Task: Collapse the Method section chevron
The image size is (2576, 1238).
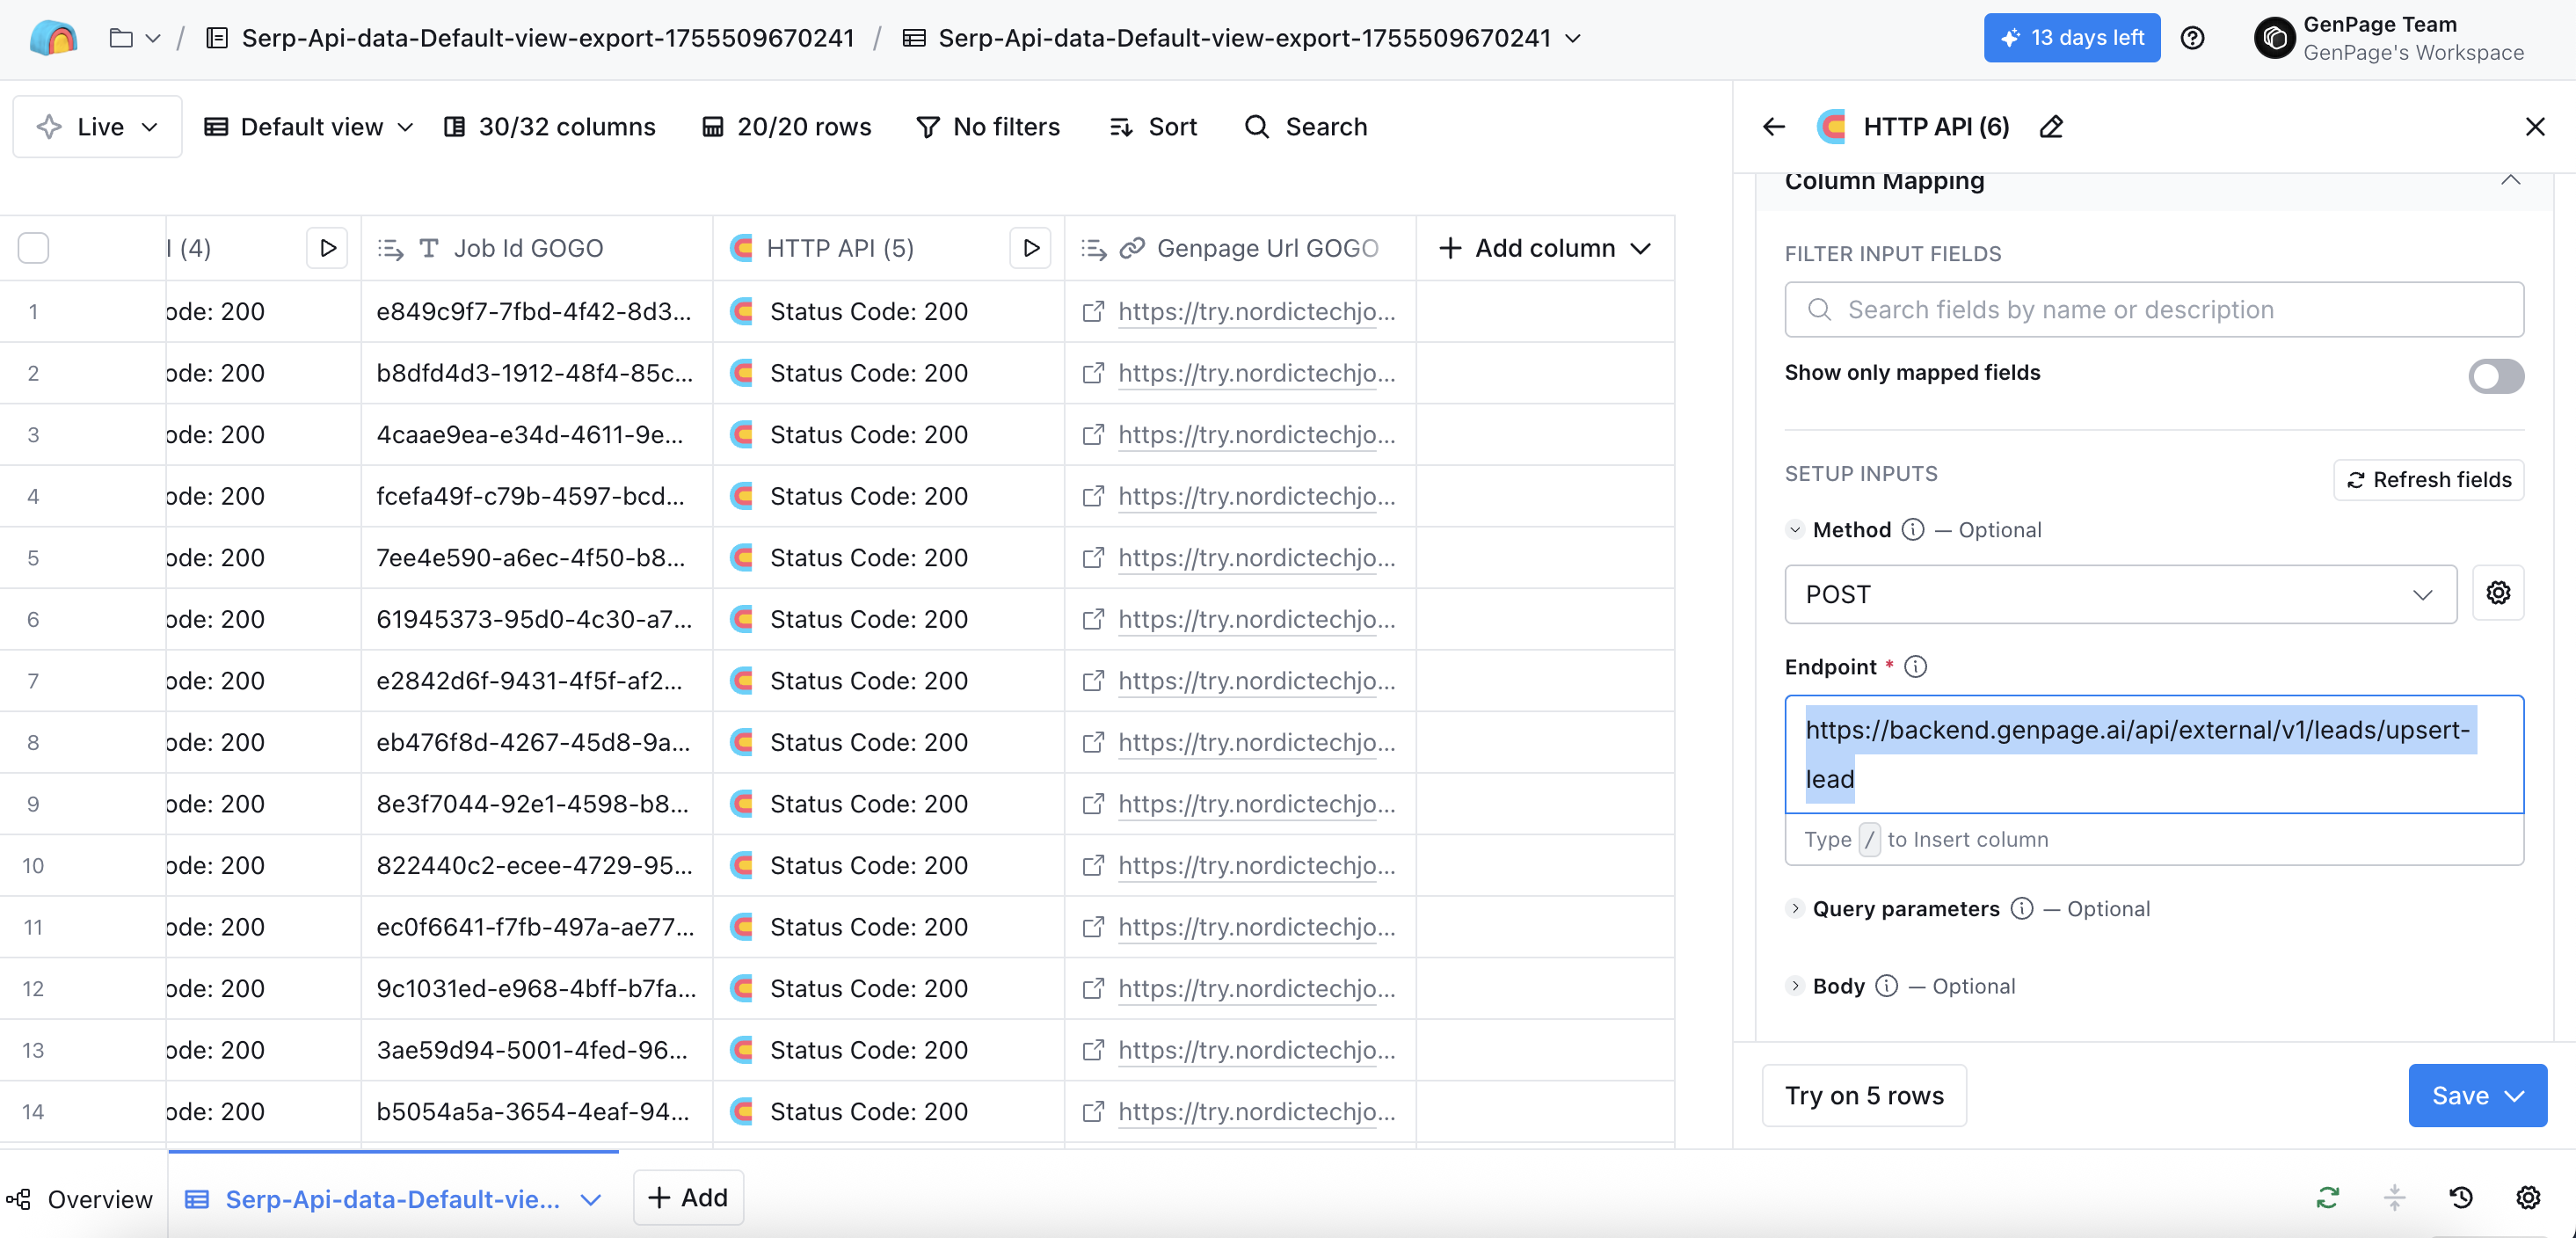Action: (1794, 530)
